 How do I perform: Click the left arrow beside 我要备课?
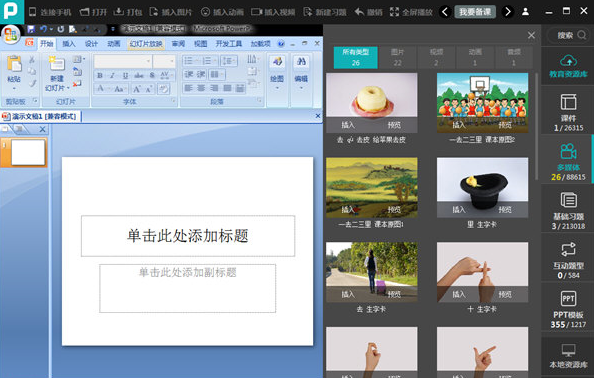click(x=445, y=12)
